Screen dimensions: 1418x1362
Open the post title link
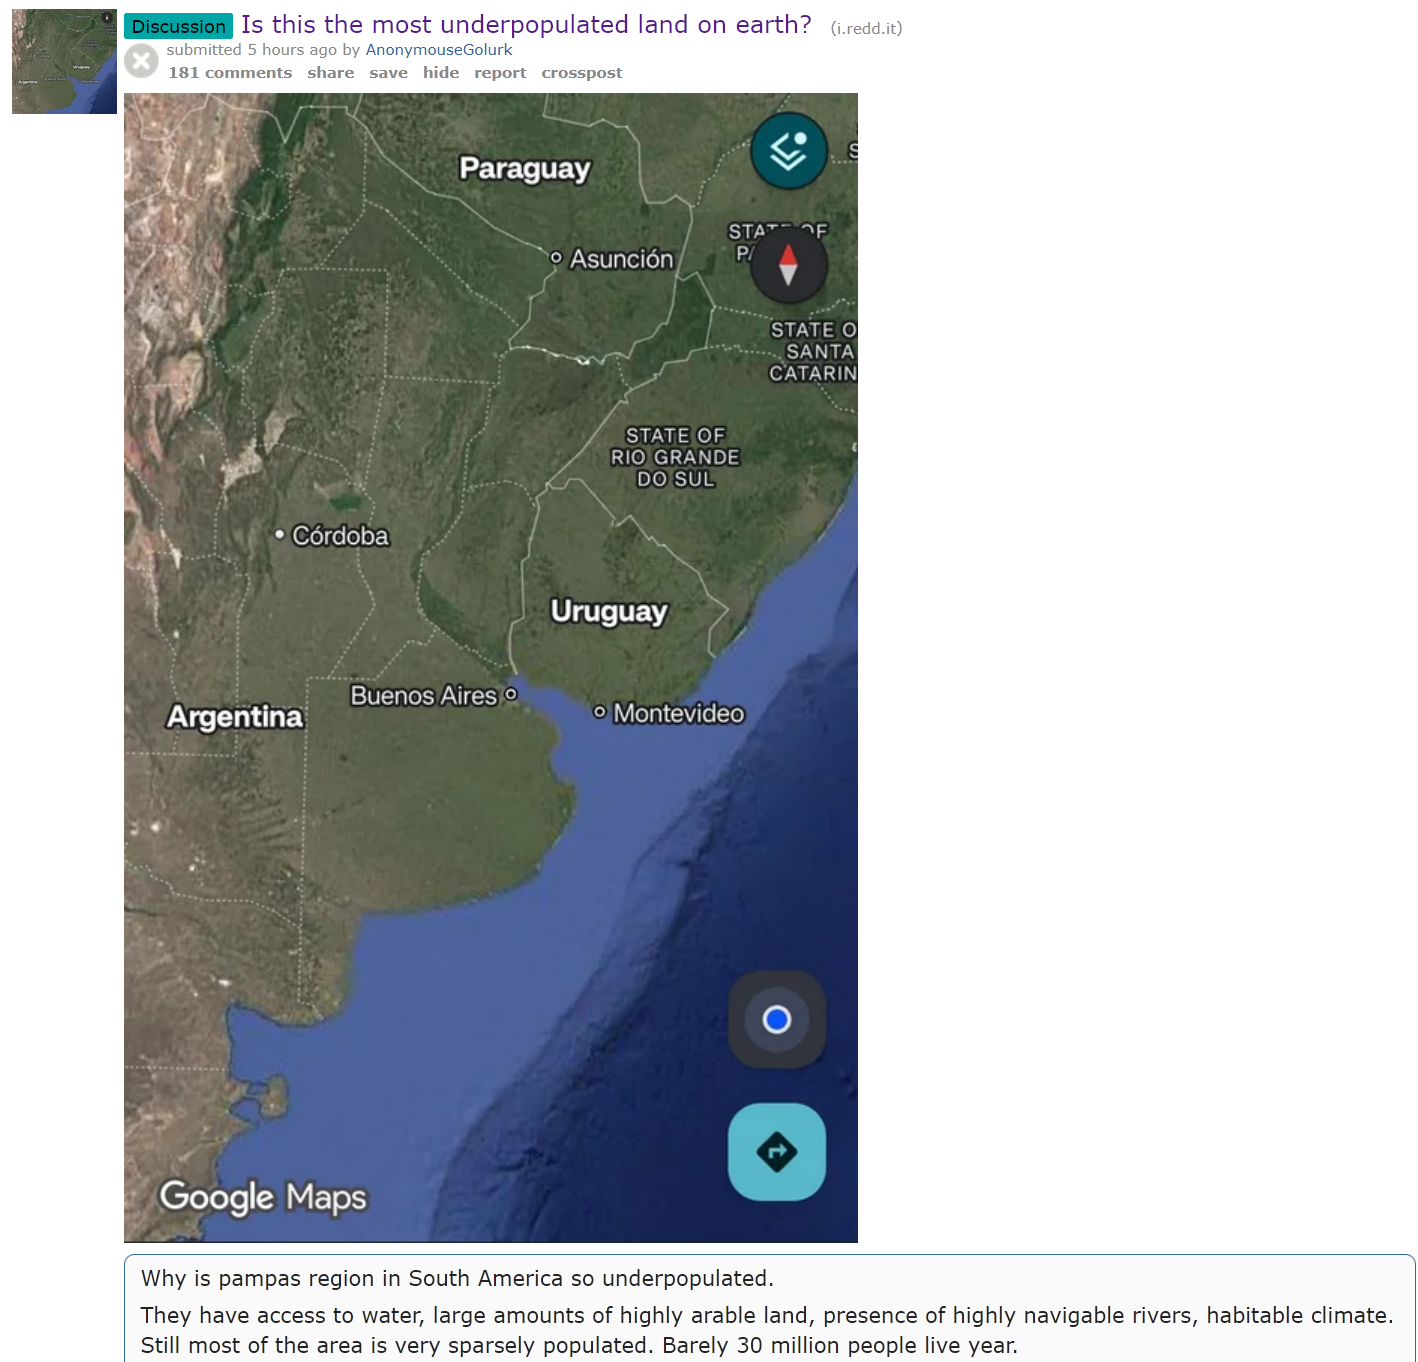tap(526, 25)
